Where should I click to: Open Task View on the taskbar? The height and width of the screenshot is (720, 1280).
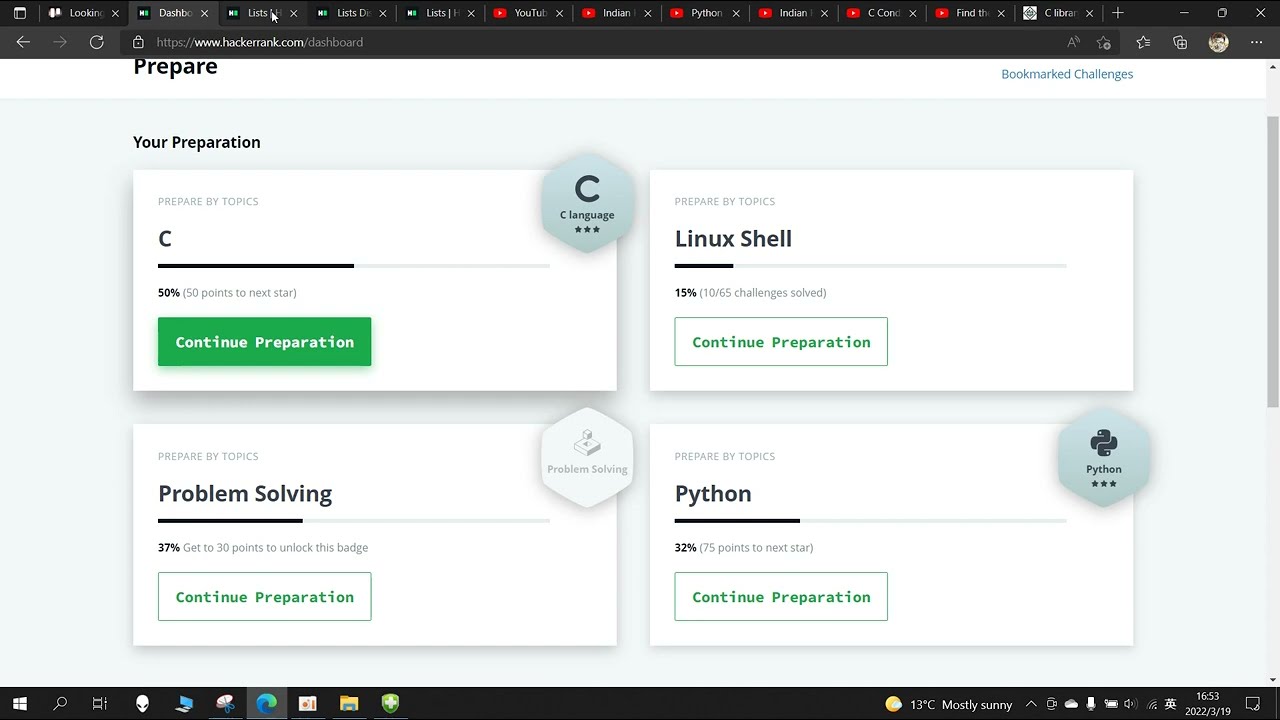[x=100, y=704]
